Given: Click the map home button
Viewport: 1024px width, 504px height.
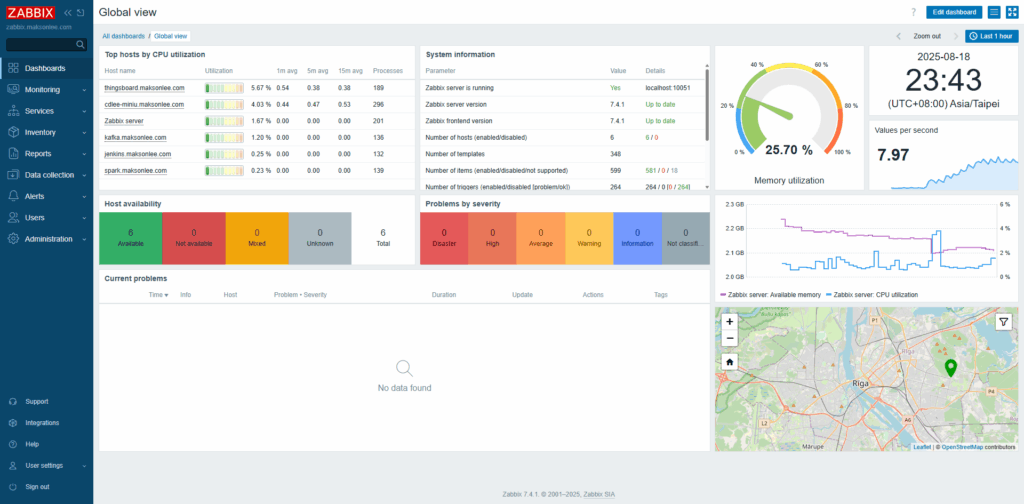Looking at the screenshot, I should [x=729, y=362].
